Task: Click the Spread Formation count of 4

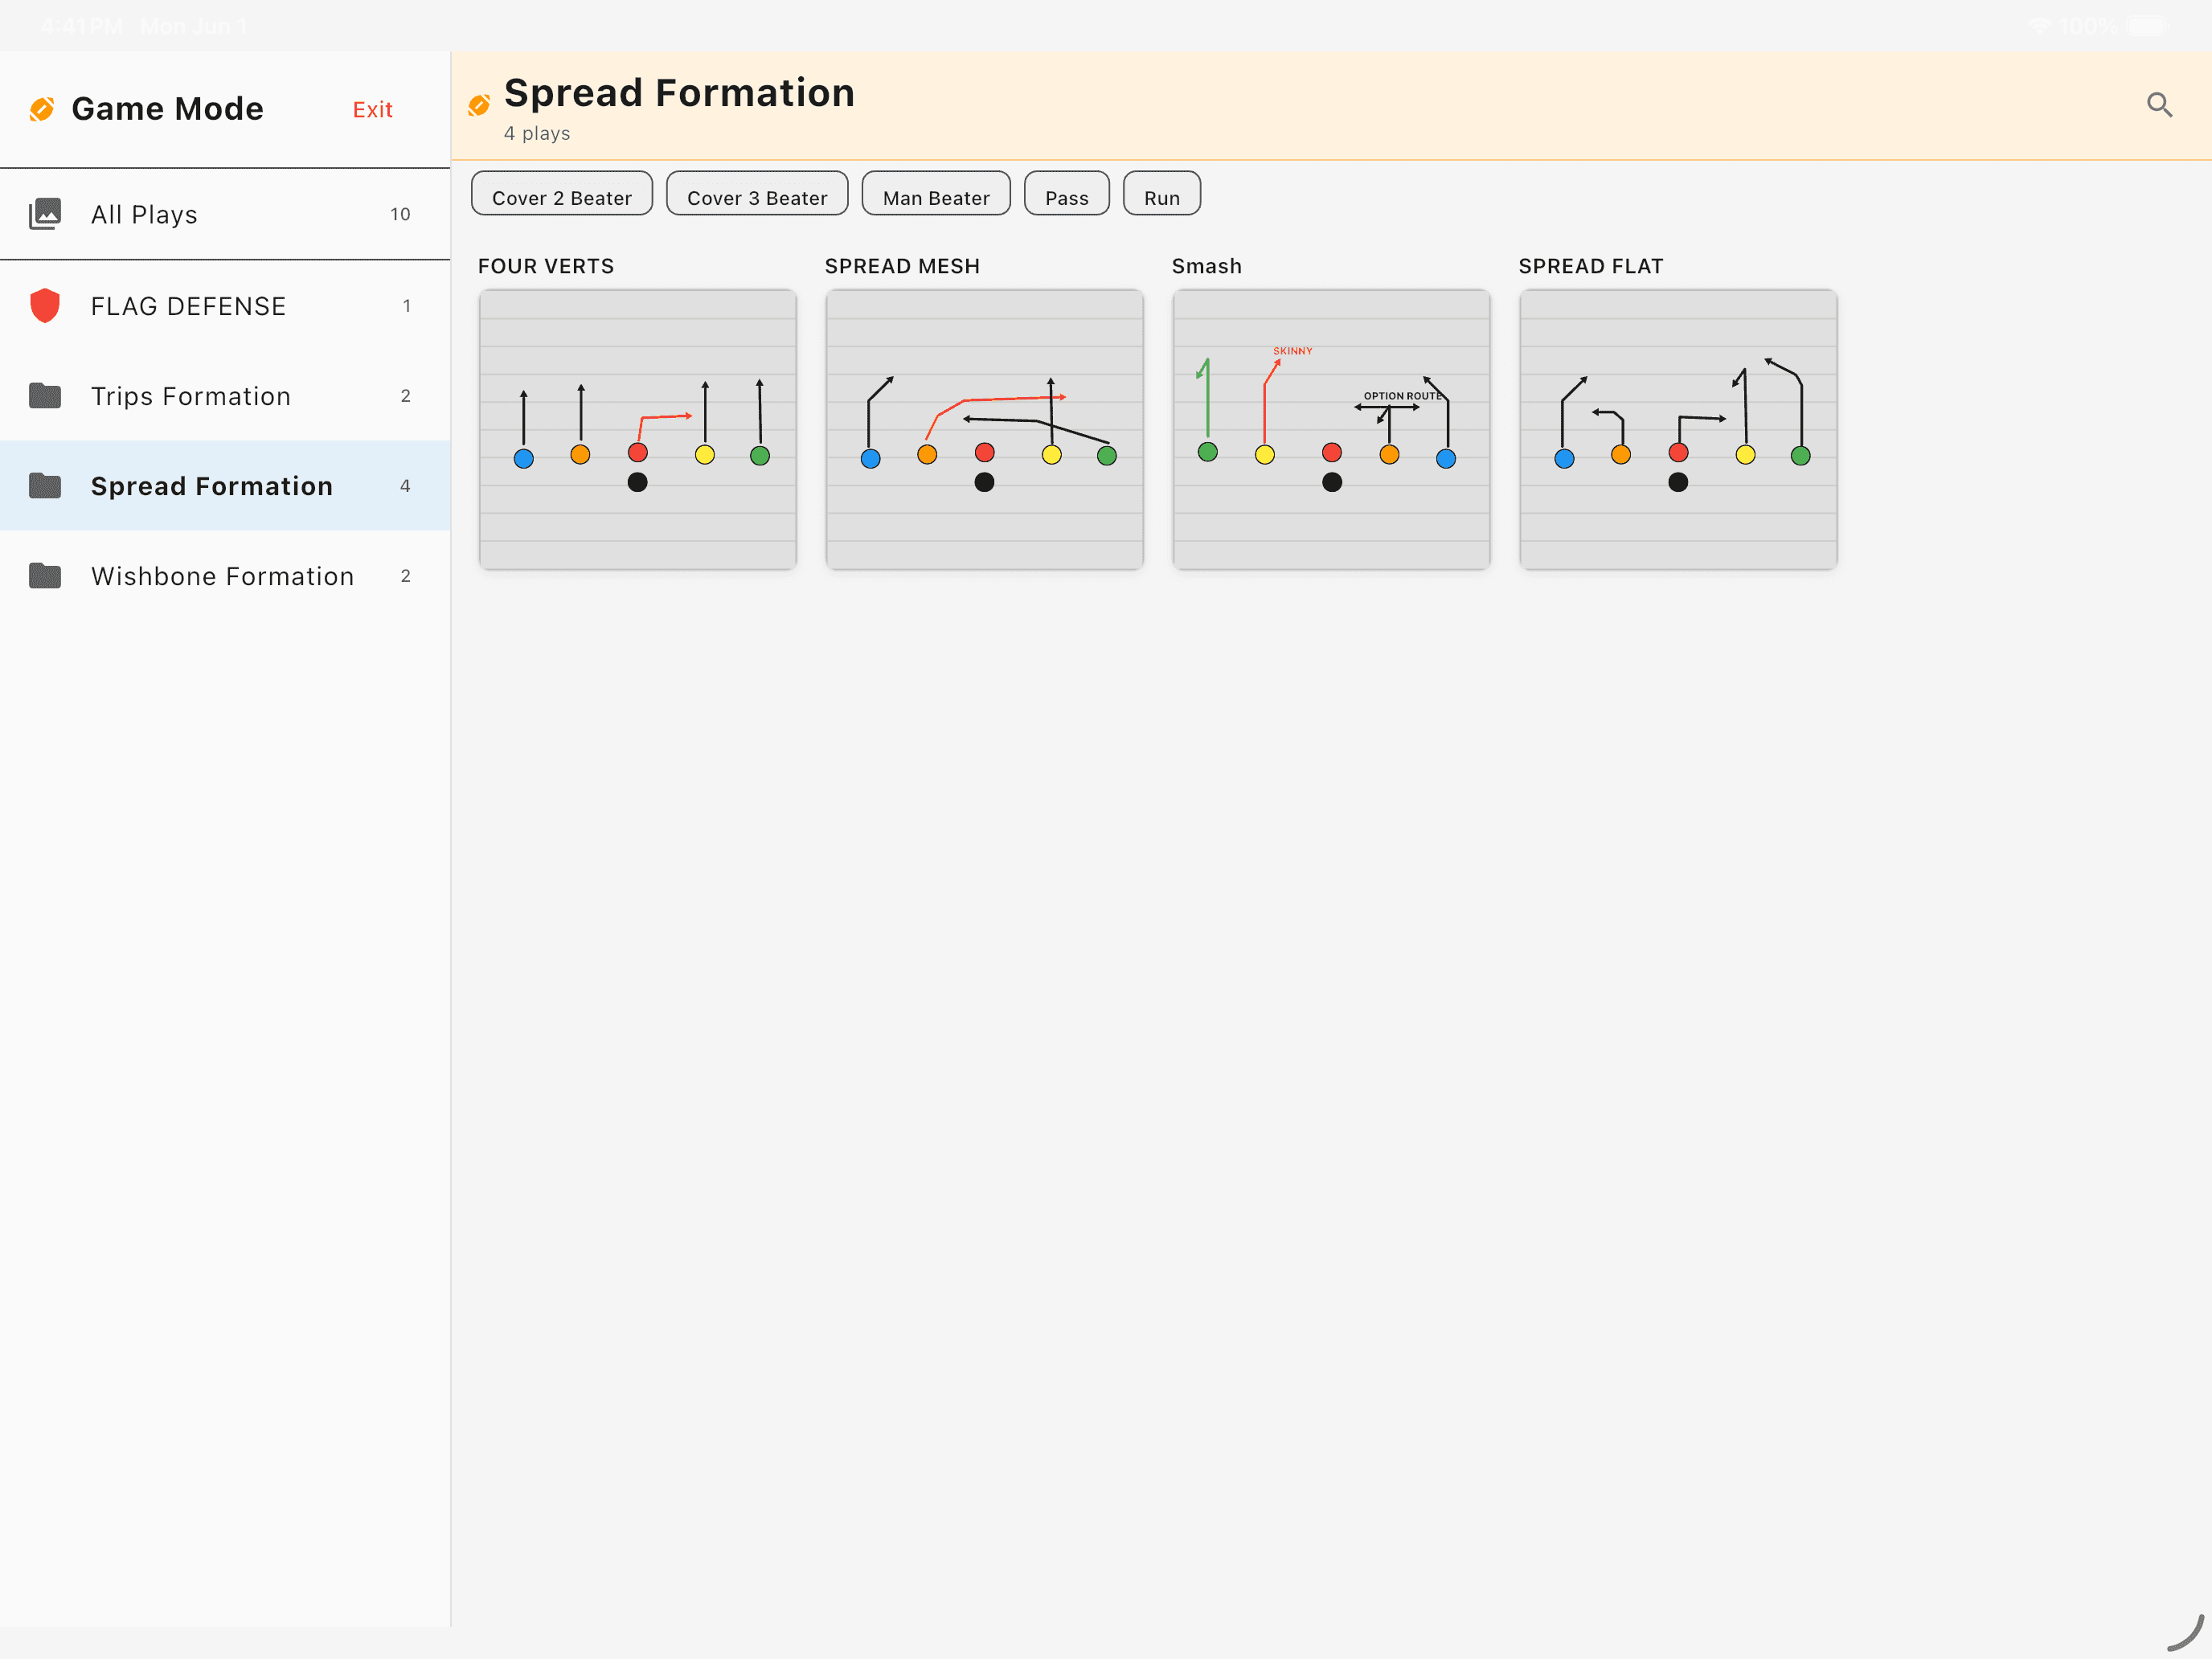Action: (405, 486)
